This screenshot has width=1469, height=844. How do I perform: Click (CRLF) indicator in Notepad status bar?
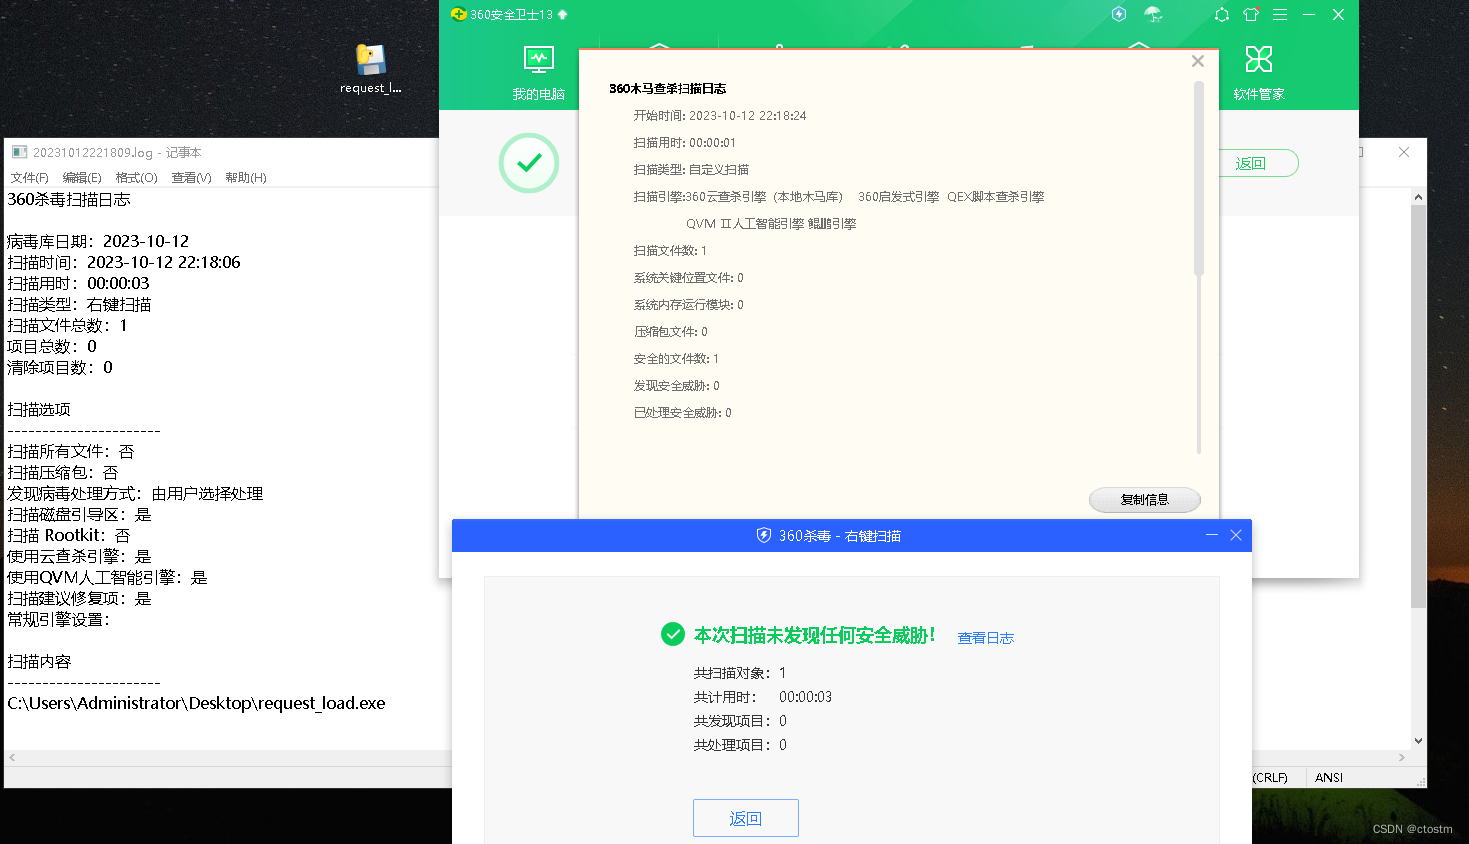[x=1271, y=777]
